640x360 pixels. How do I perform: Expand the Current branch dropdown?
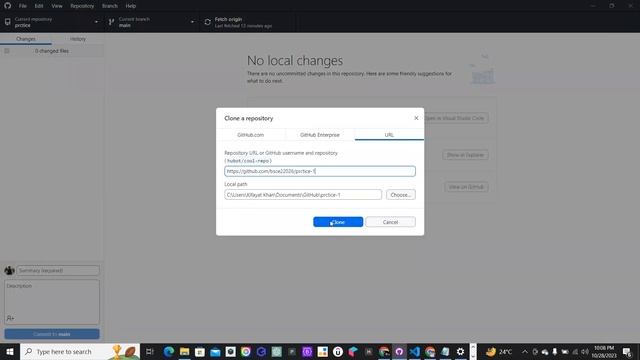click(x=151, y=22)
